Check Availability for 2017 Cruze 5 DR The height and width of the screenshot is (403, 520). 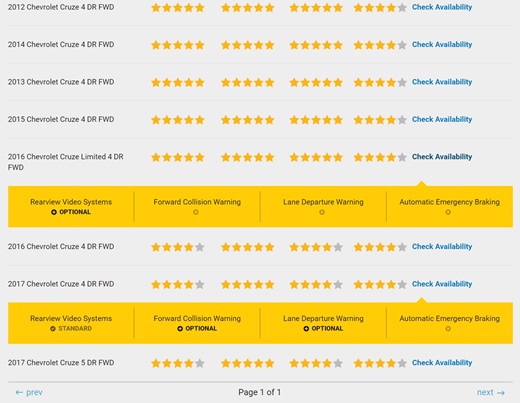(x=442, y=363)
